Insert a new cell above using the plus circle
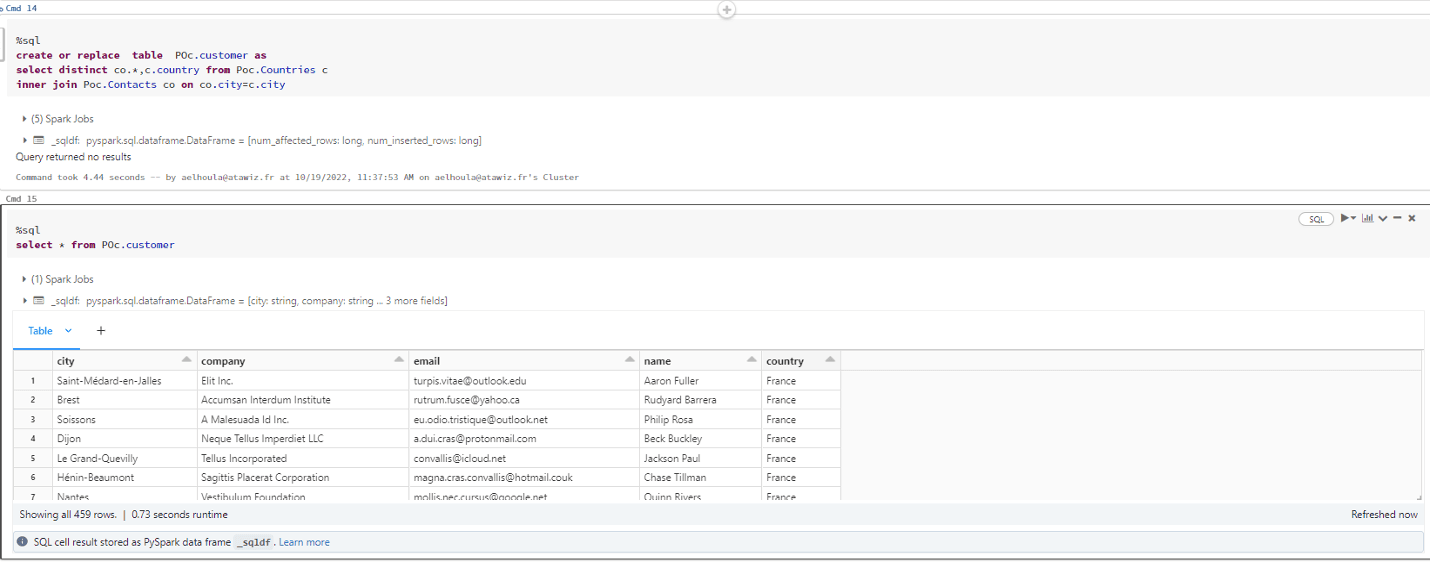Screen dimensions: 1430x562 coord(727,9)
